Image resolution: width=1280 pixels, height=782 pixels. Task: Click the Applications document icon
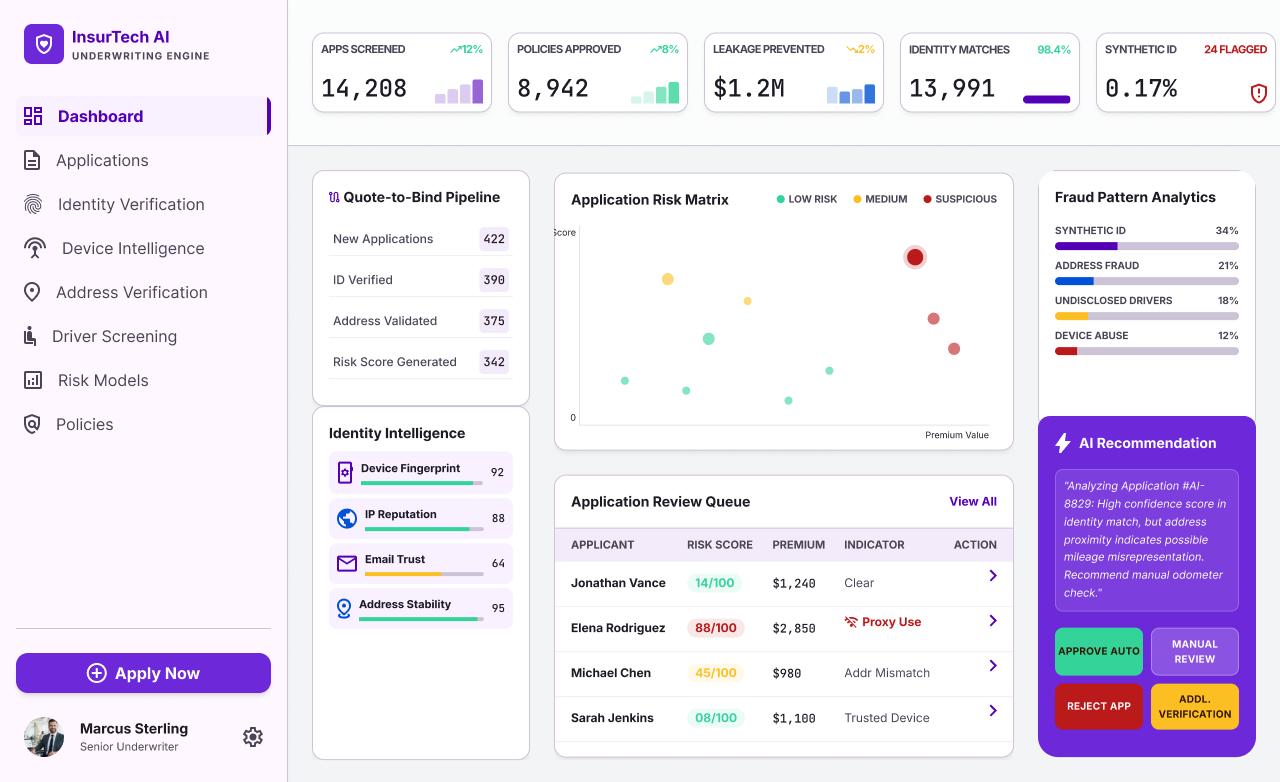tap(32, 160)
